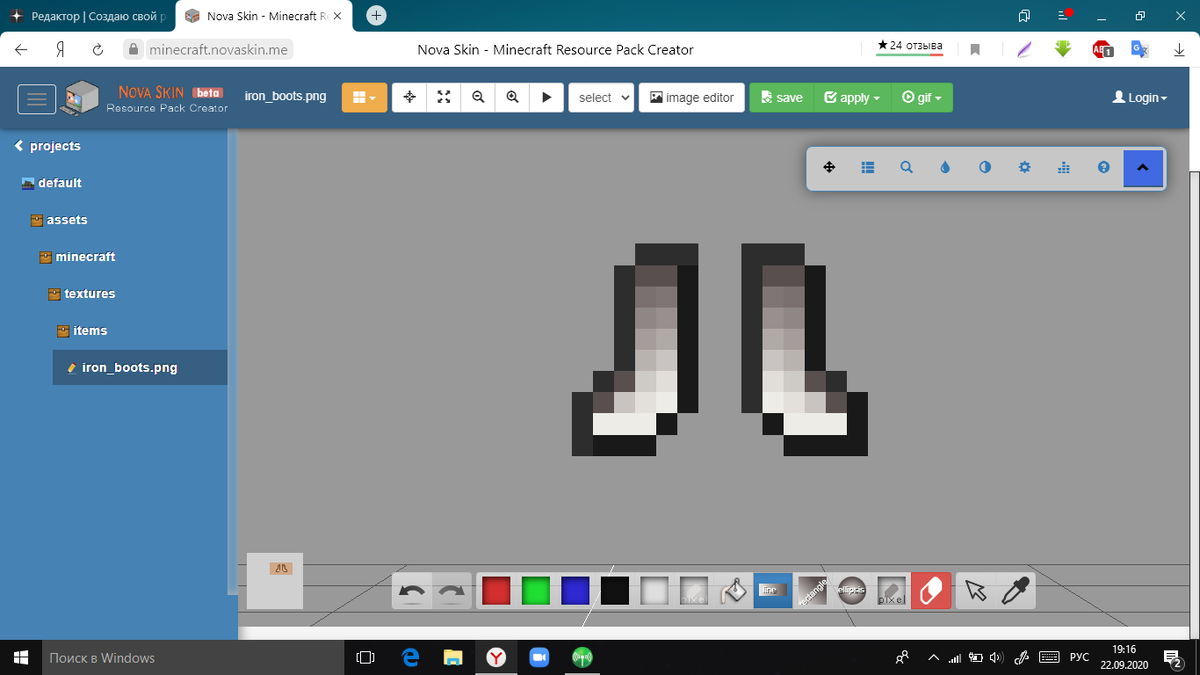Click the undo arrow in drawing toolbar
Viewport: 1200px width, 675px height.
pyautogui.click(x=412, y=591)
